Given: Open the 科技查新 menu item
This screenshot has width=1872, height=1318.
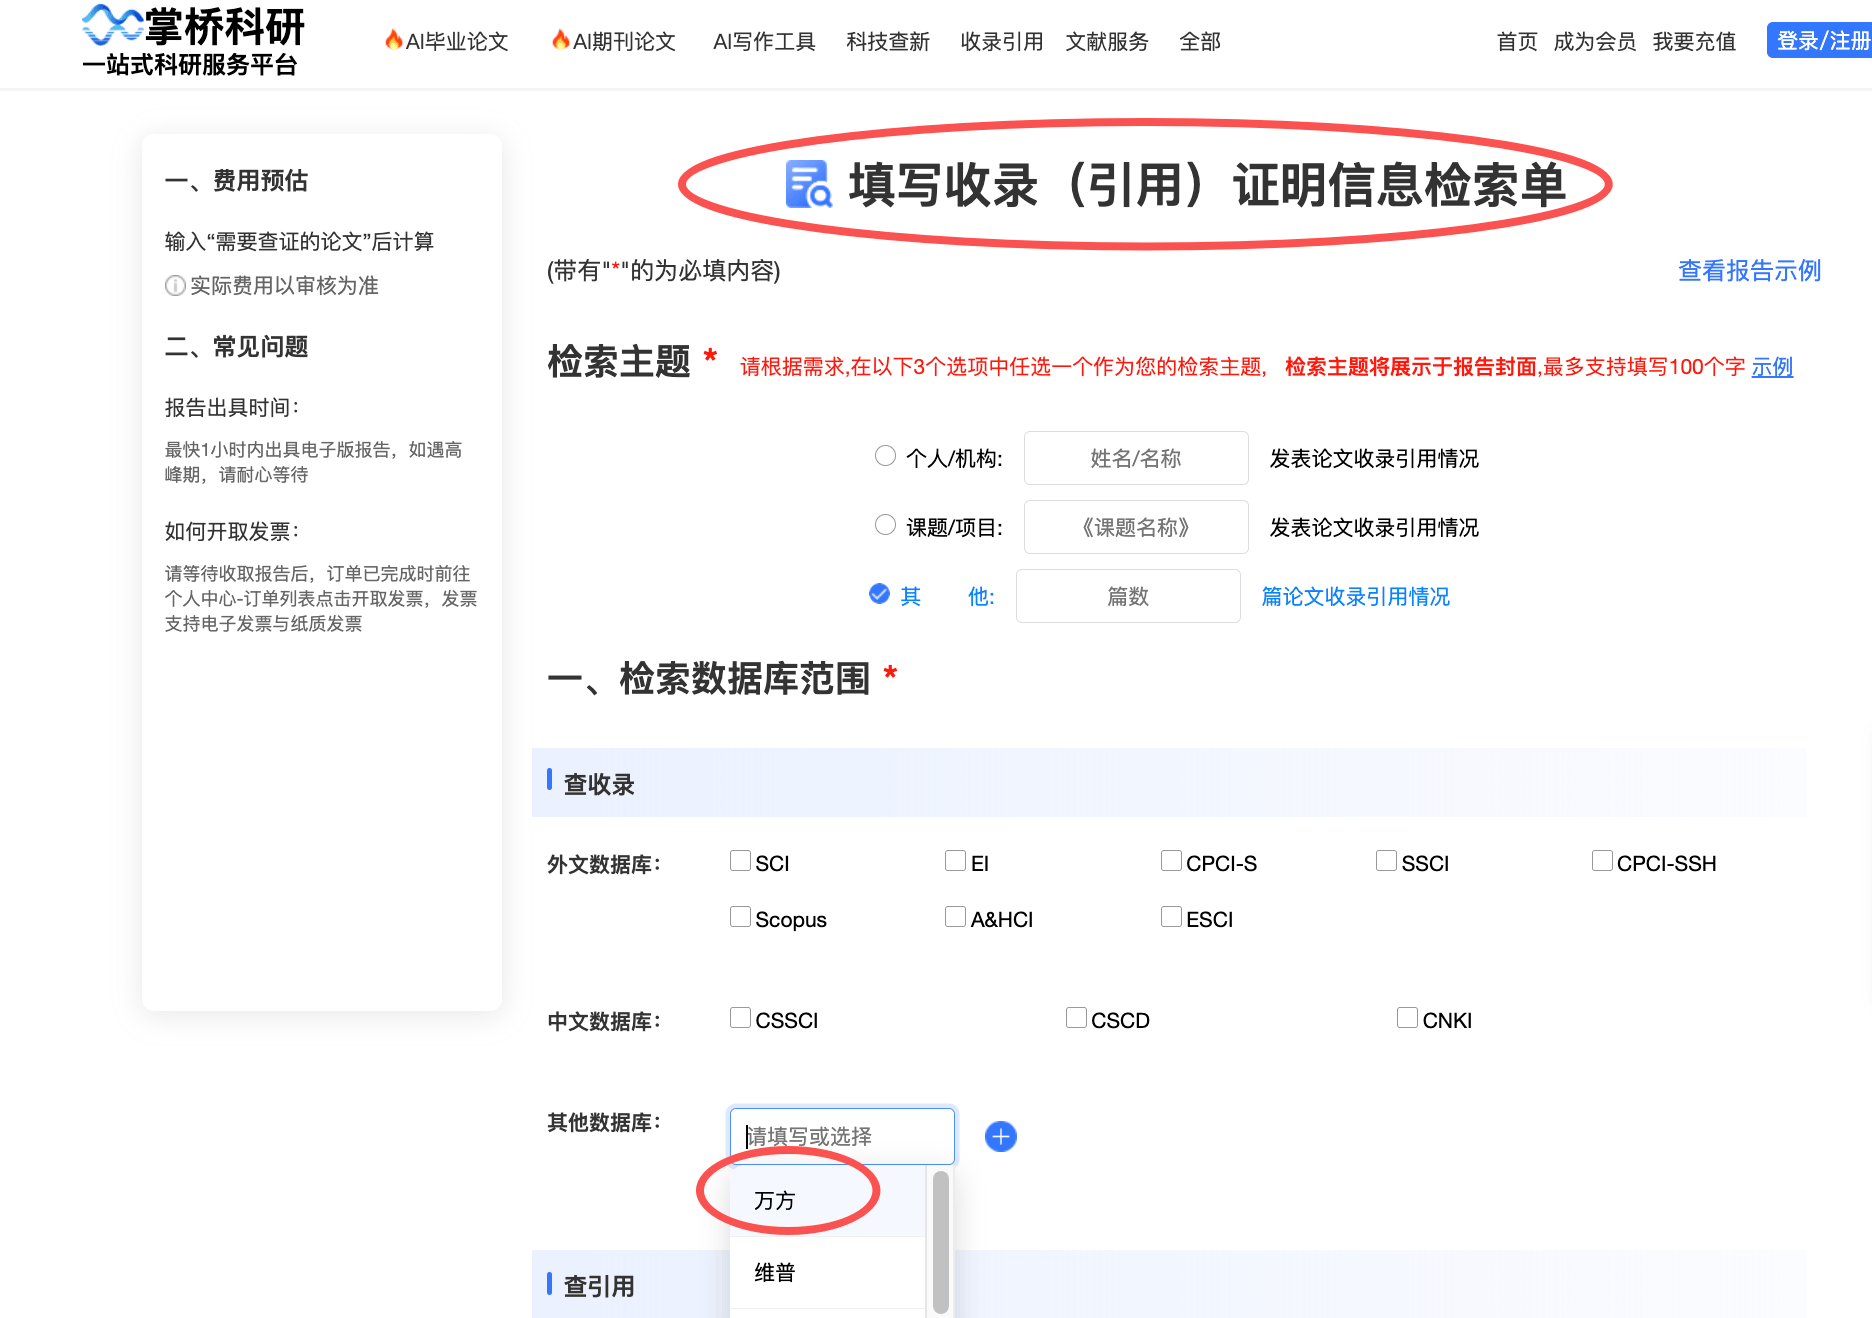Looking at the screenshot, I should (886, 41).
